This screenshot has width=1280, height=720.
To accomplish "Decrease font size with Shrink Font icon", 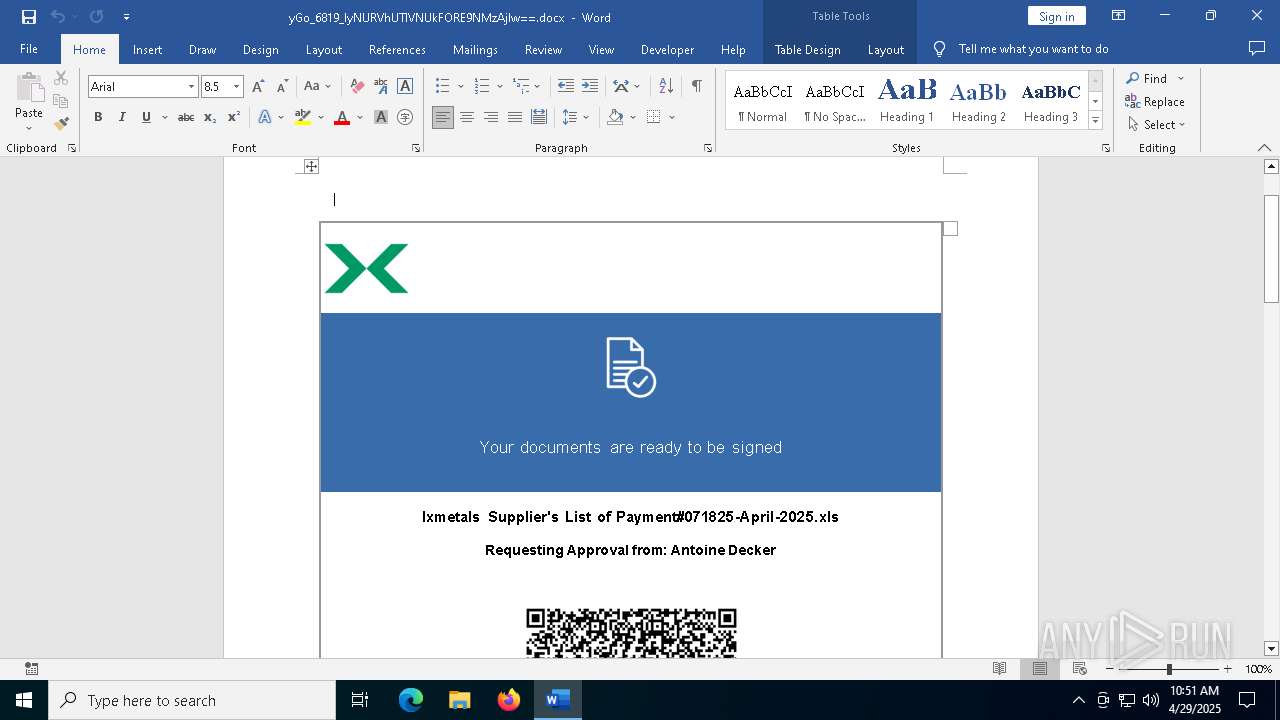I will [282, 87].
